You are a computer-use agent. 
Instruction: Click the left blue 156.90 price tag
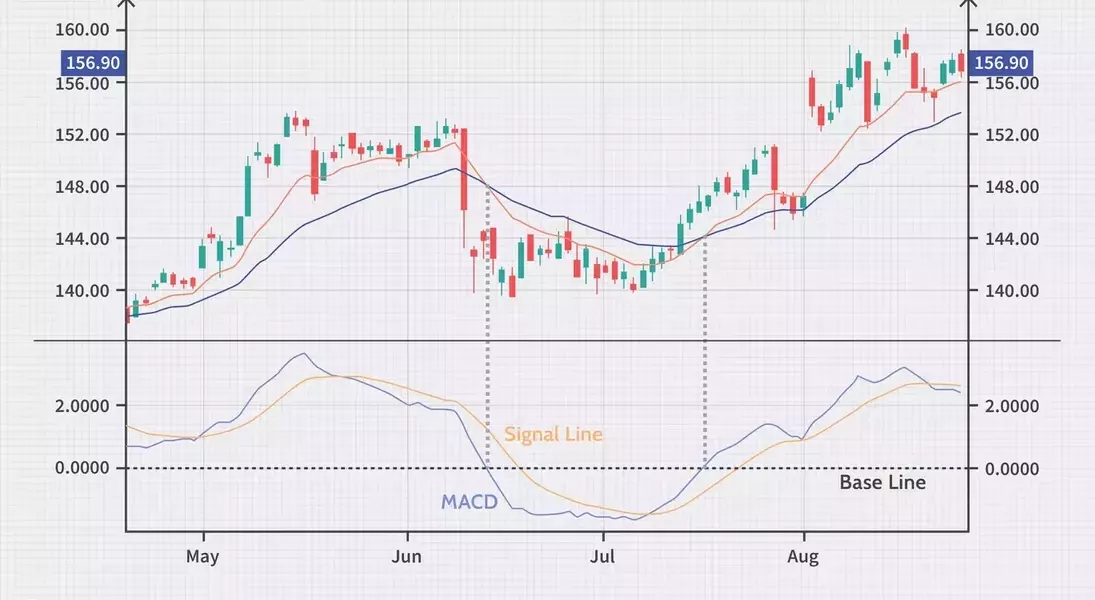92,63
